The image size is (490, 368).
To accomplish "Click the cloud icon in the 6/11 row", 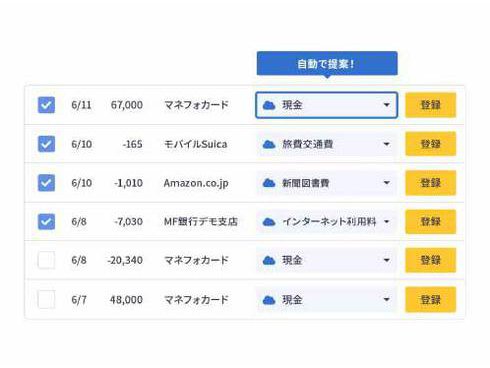I will tap(269, 105).
